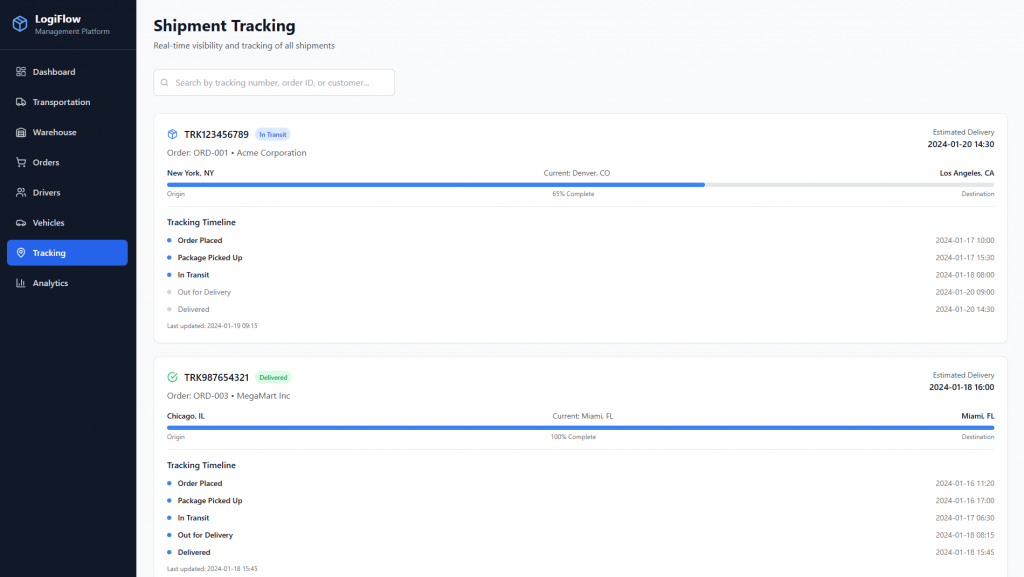Click the Warehouse building icon
The height and width of the screenshot is (577, 1024).
(21, 132)
